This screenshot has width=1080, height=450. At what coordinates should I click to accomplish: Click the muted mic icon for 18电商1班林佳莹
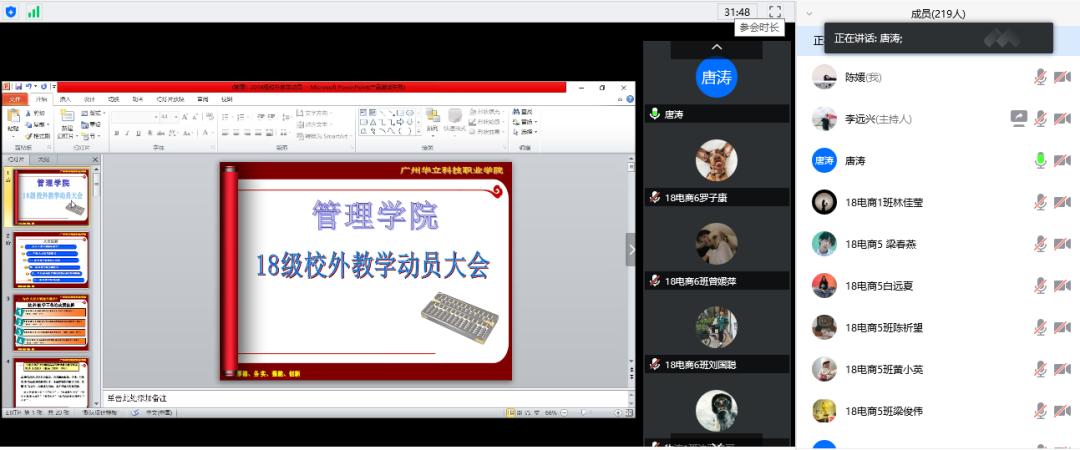point(1041,202)
